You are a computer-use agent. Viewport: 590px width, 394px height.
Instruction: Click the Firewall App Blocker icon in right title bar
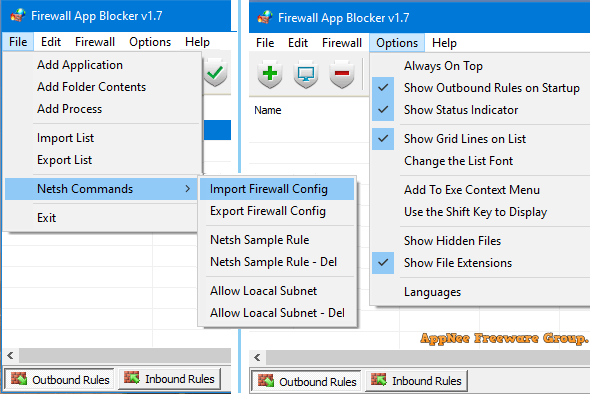click(x=265, y=17)
